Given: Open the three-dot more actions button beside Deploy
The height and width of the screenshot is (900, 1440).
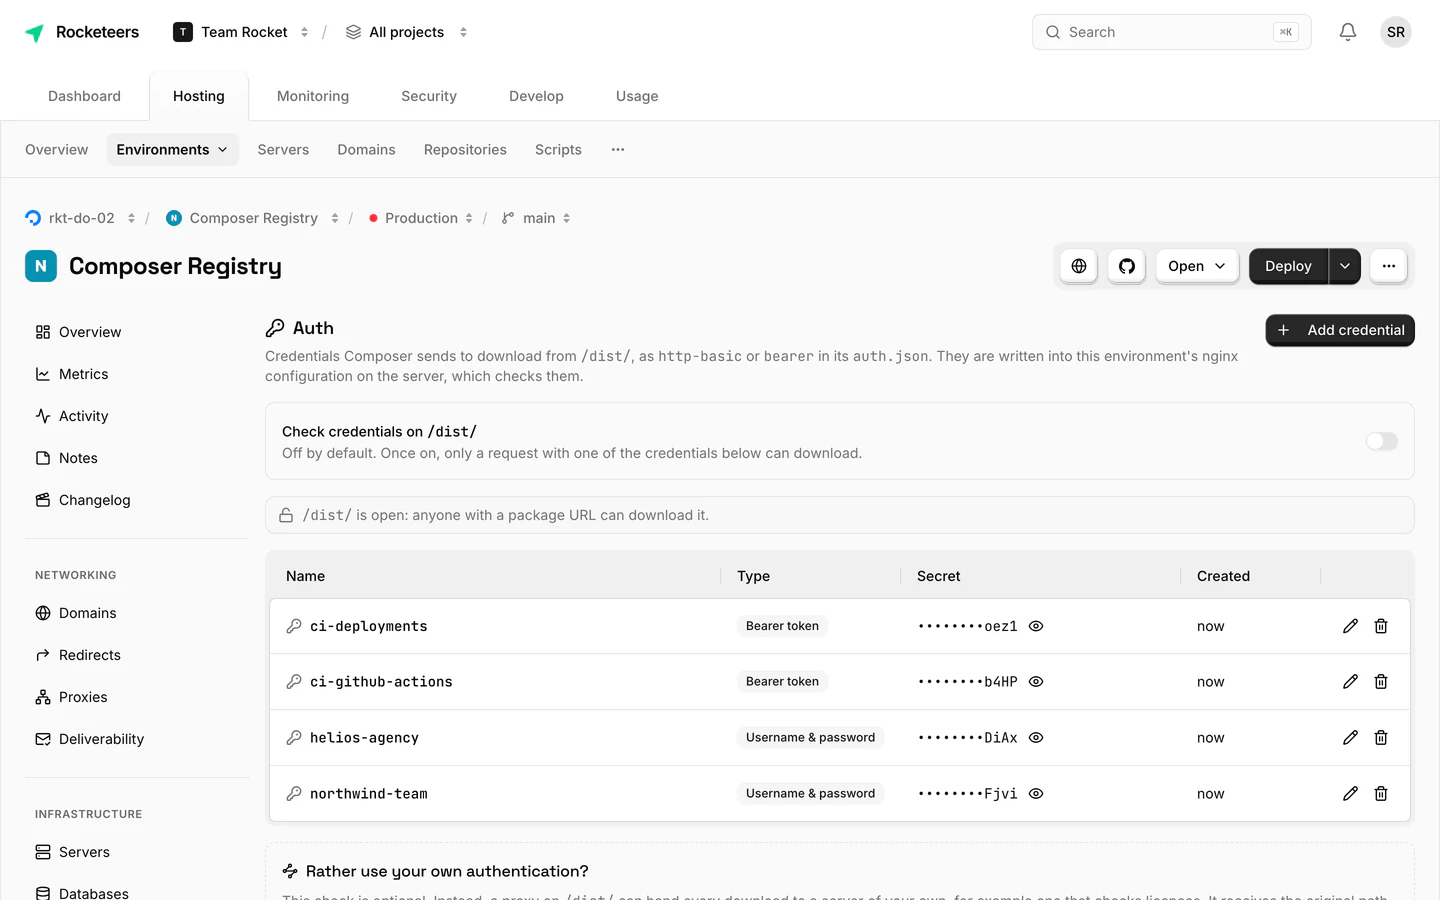Looking at the screenshot, I should 1389,266.
